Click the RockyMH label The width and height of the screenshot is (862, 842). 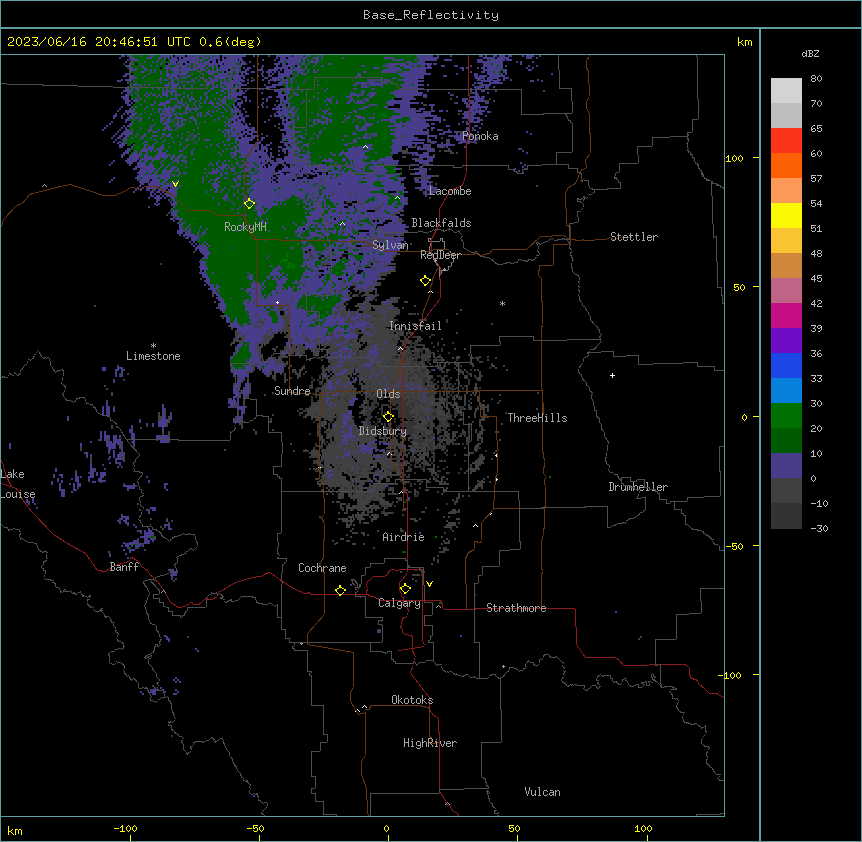click(x=245, y=227)
